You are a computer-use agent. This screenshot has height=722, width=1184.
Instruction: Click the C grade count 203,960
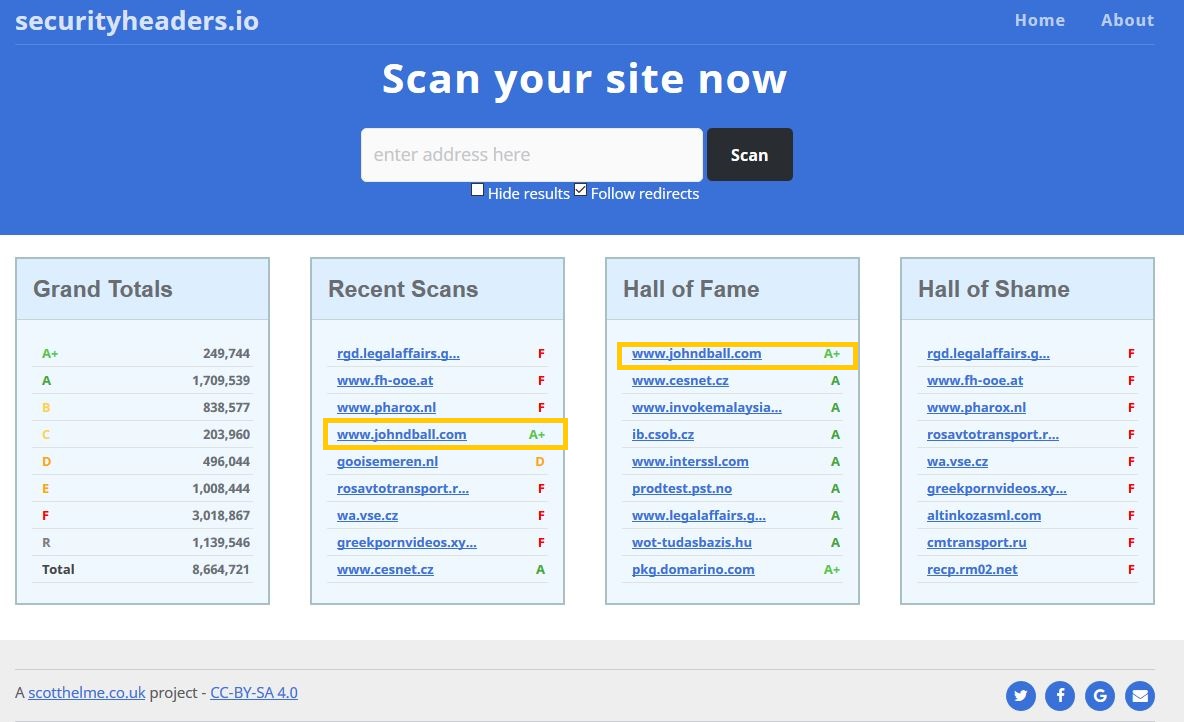(226, 435)
